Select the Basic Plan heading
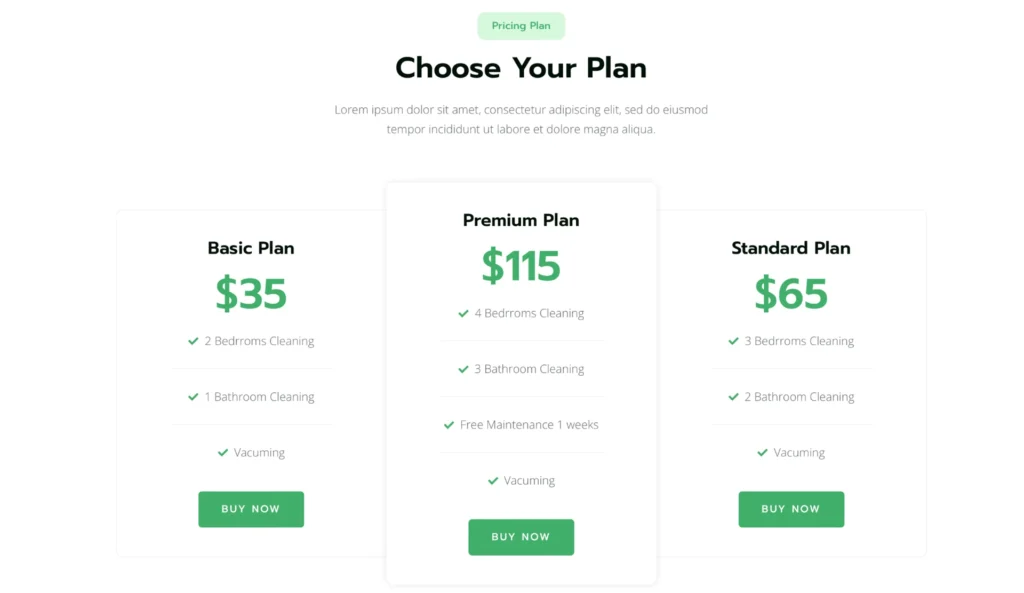 251,248
